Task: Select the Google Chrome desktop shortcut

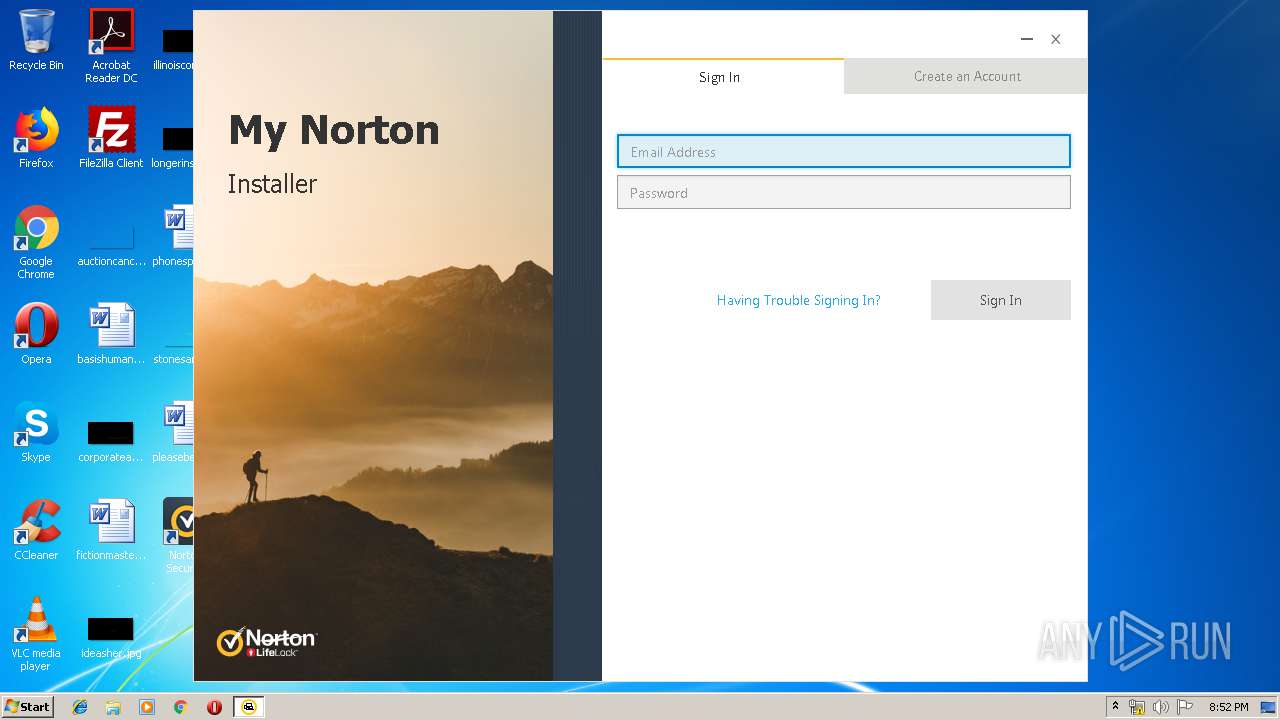Action: [x=36, y=242]
